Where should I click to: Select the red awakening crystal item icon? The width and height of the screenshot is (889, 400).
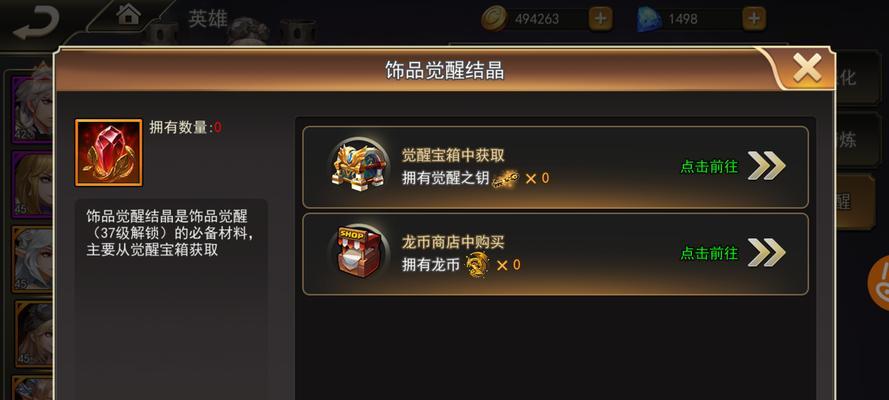pyautogui.click(x=108, y=152)
